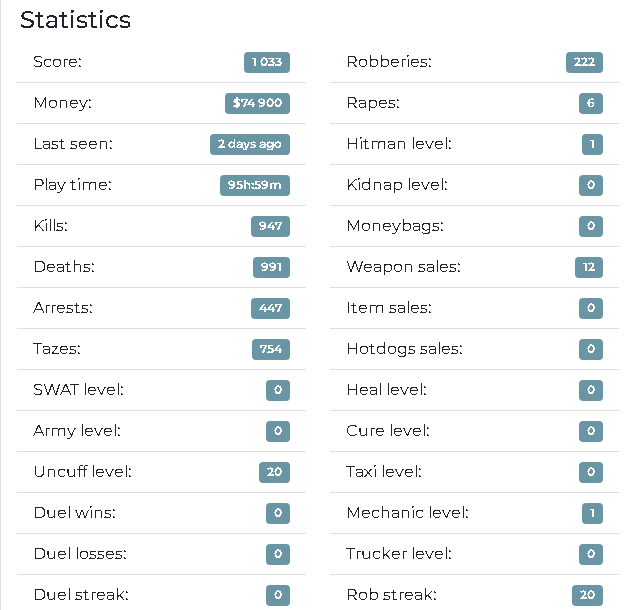Select the Moneybags row label
This screenshot has width=630, height=610.
pyautogui.click(x=395, y=226)
